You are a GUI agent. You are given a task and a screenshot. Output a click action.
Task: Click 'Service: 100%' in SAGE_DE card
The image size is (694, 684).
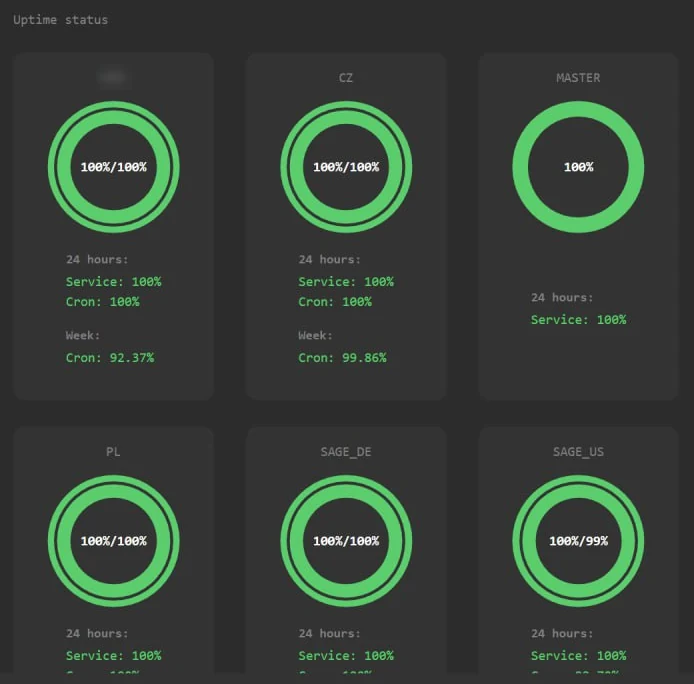tap(346, 655)
